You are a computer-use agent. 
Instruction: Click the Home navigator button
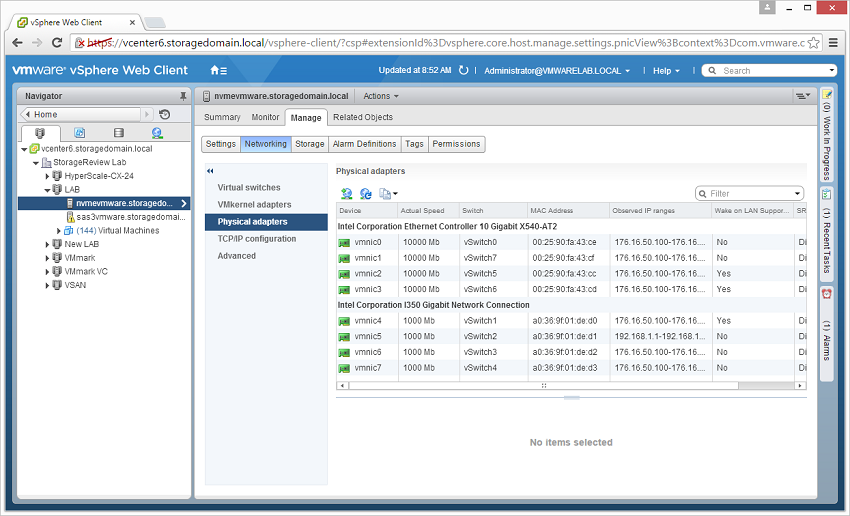(x=80, y=114)
